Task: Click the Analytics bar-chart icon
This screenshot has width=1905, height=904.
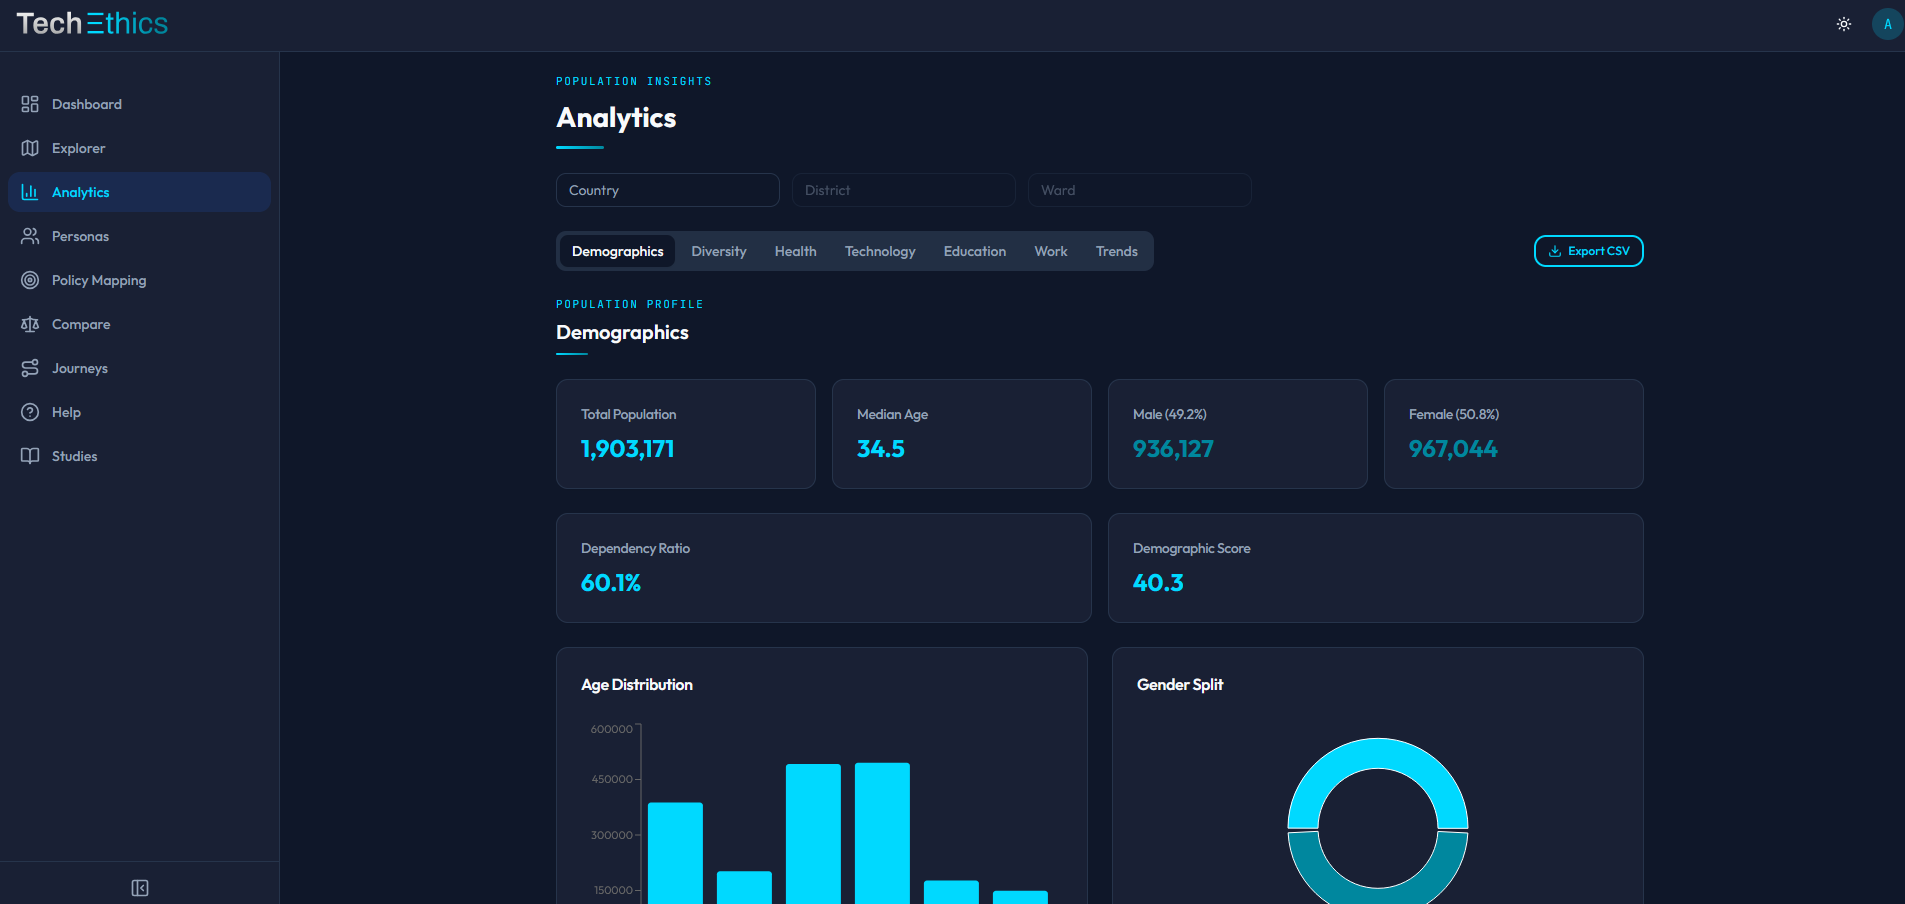Action: pyautogui.click(x=29, y=191)
